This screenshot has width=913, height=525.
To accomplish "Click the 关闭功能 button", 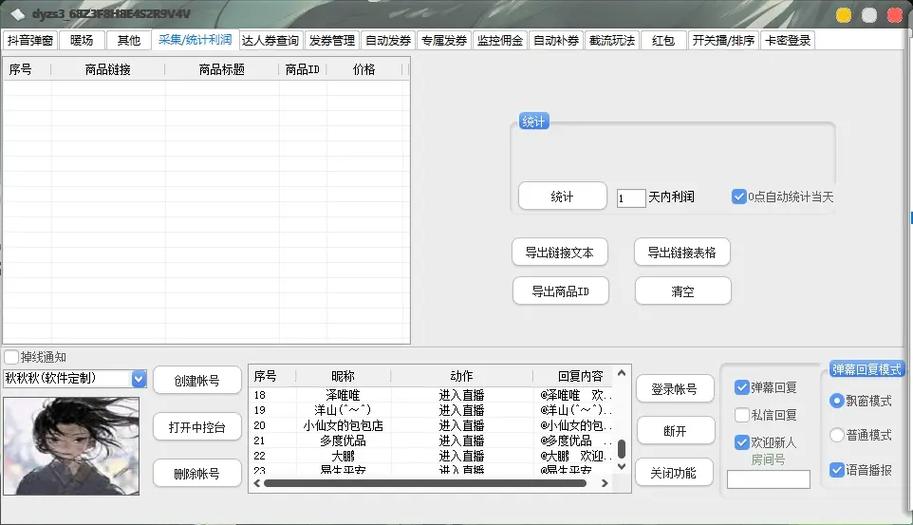I will (674, 473).
